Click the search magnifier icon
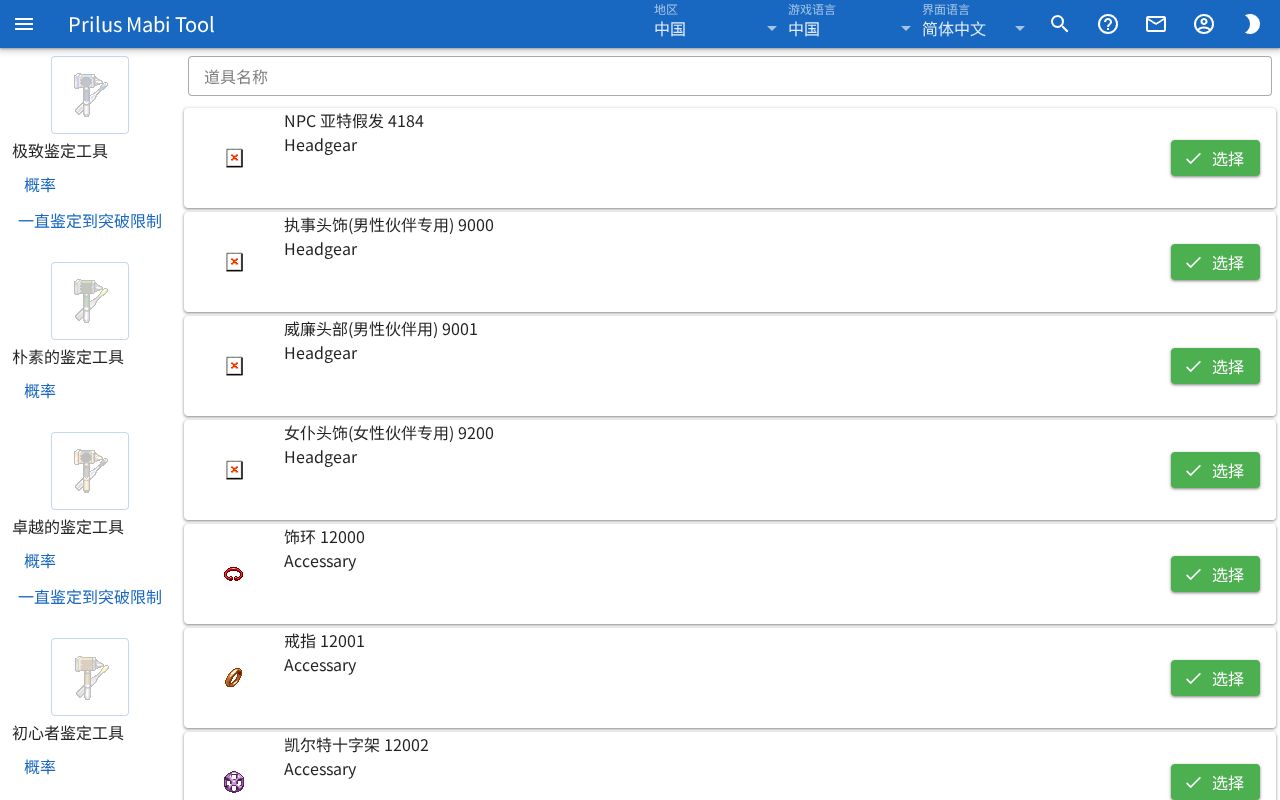Viewport: 1280px width, 800px height. coord(1060,24)
